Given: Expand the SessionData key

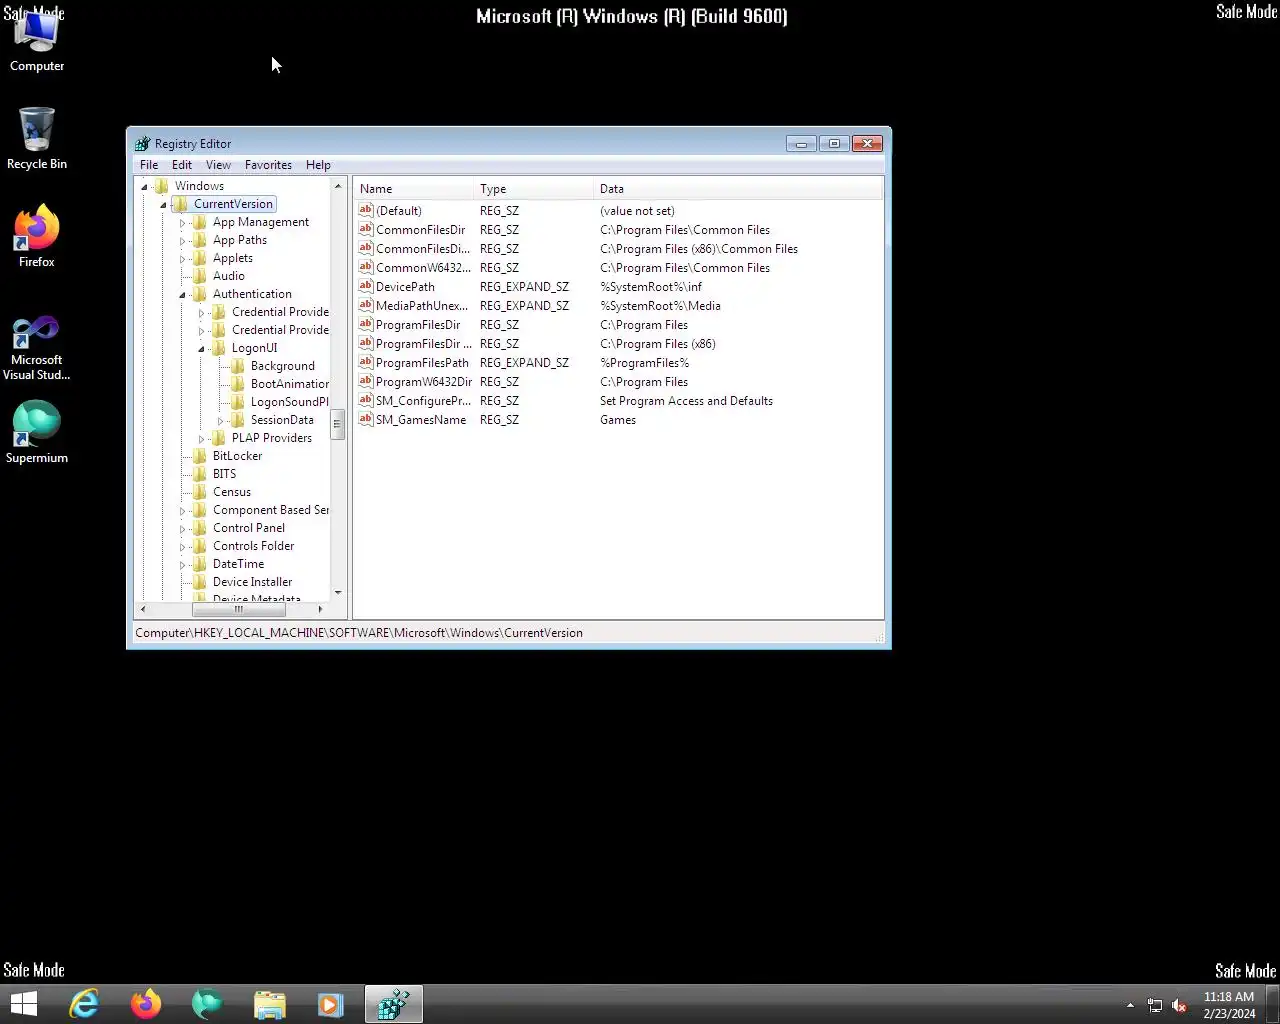Looking at the screenshot, I should 220,421.
